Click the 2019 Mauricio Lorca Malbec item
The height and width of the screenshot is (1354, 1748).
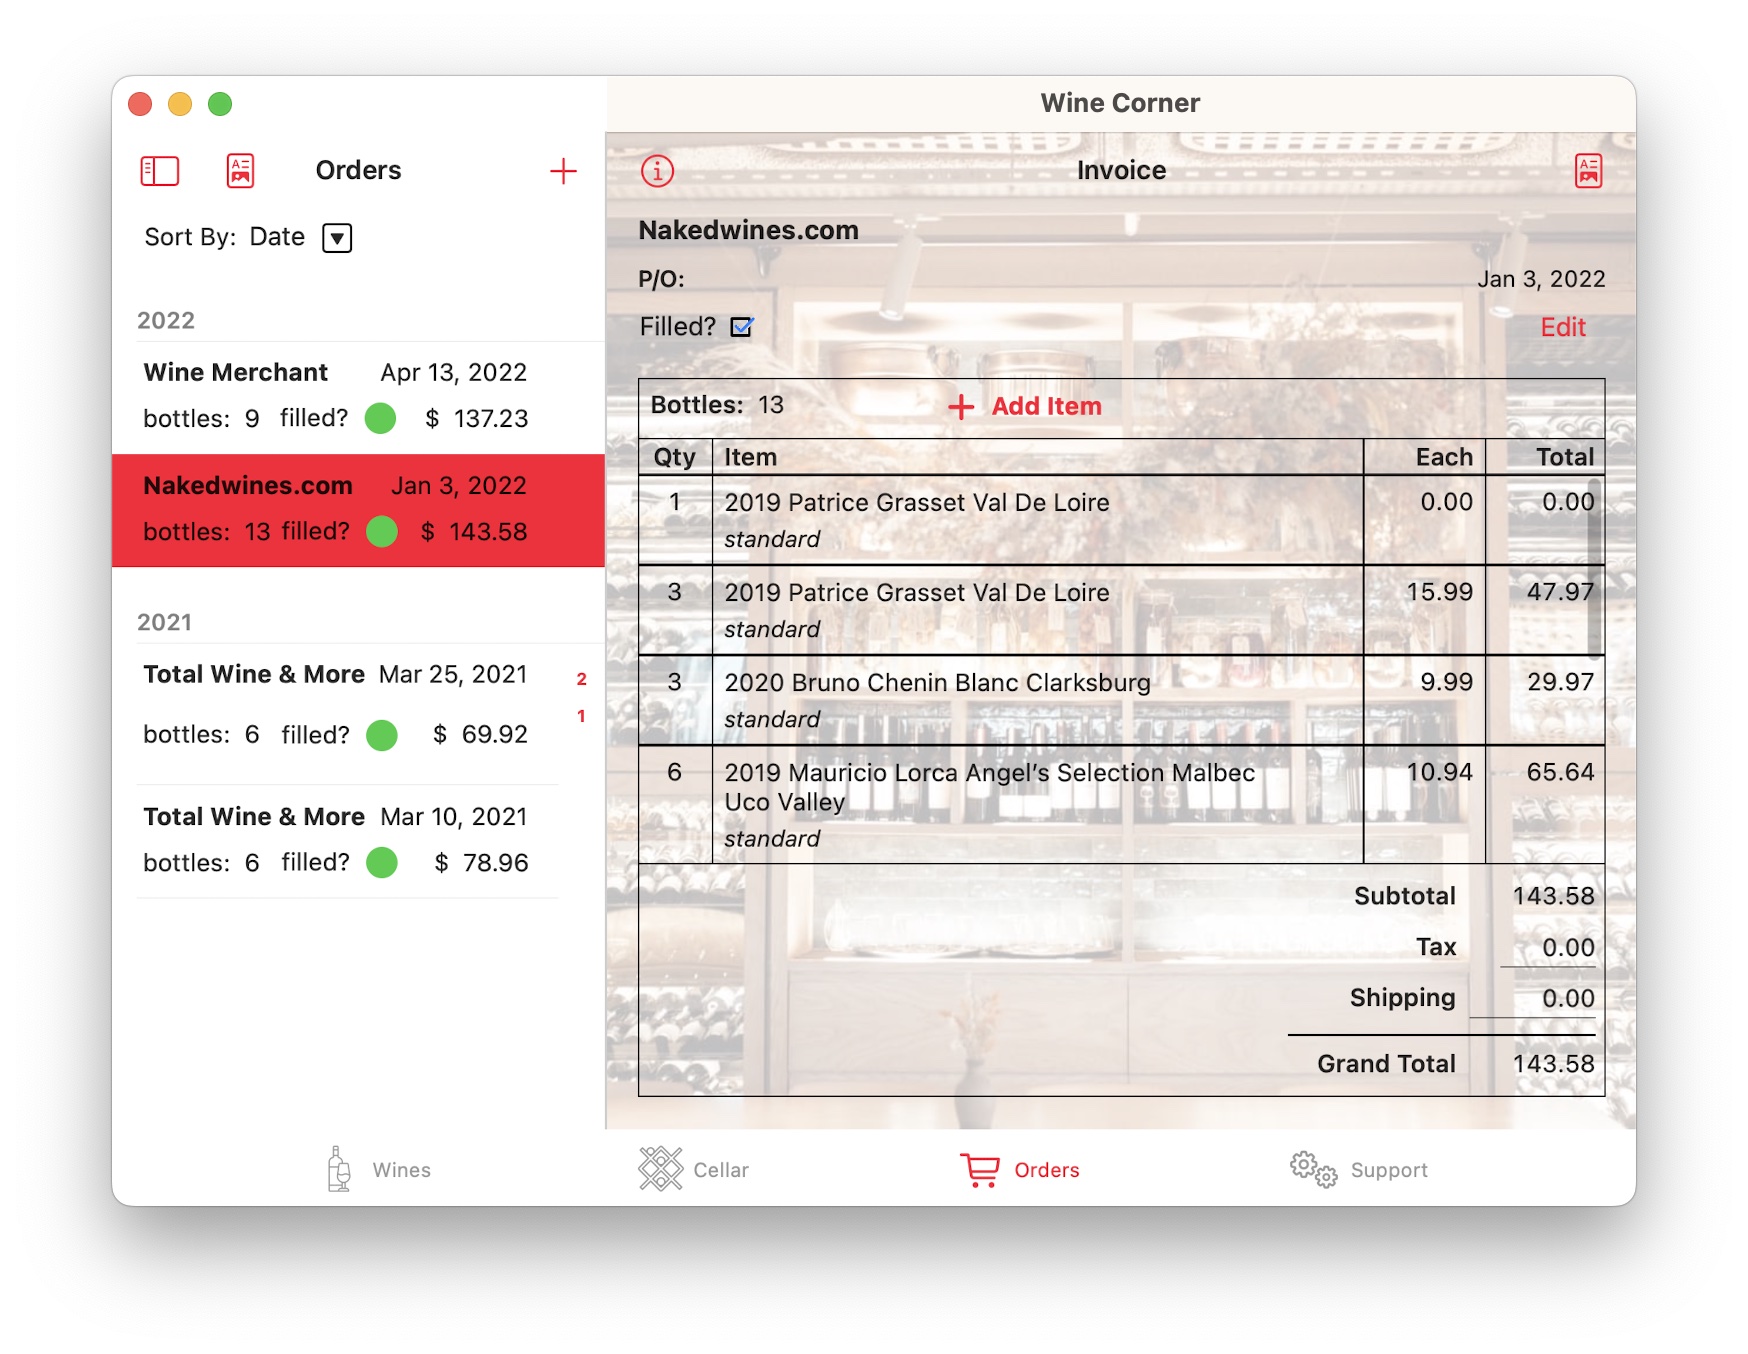(989, 787)
